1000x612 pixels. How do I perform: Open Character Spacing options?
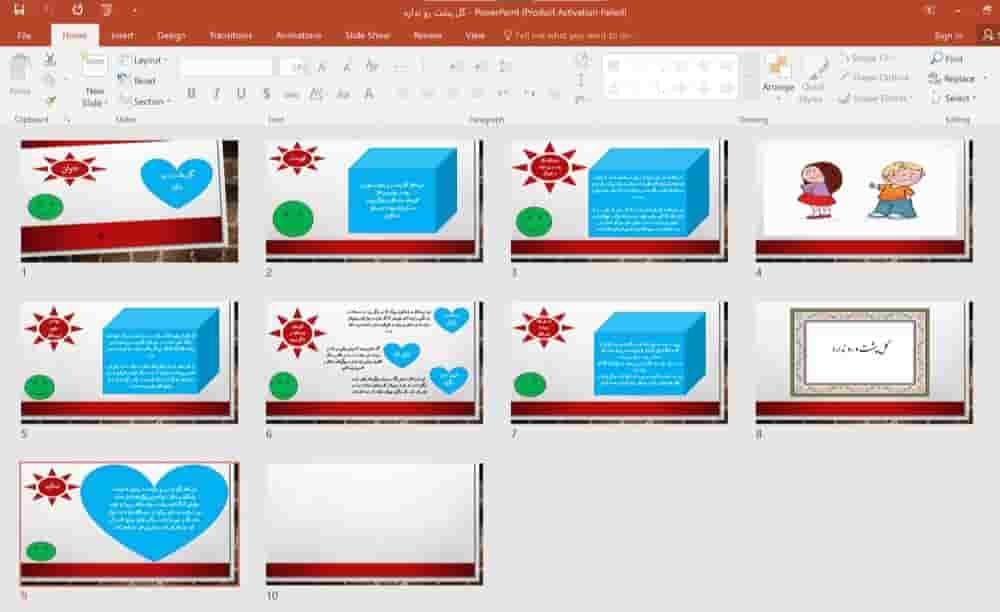[x=316, y=94]
